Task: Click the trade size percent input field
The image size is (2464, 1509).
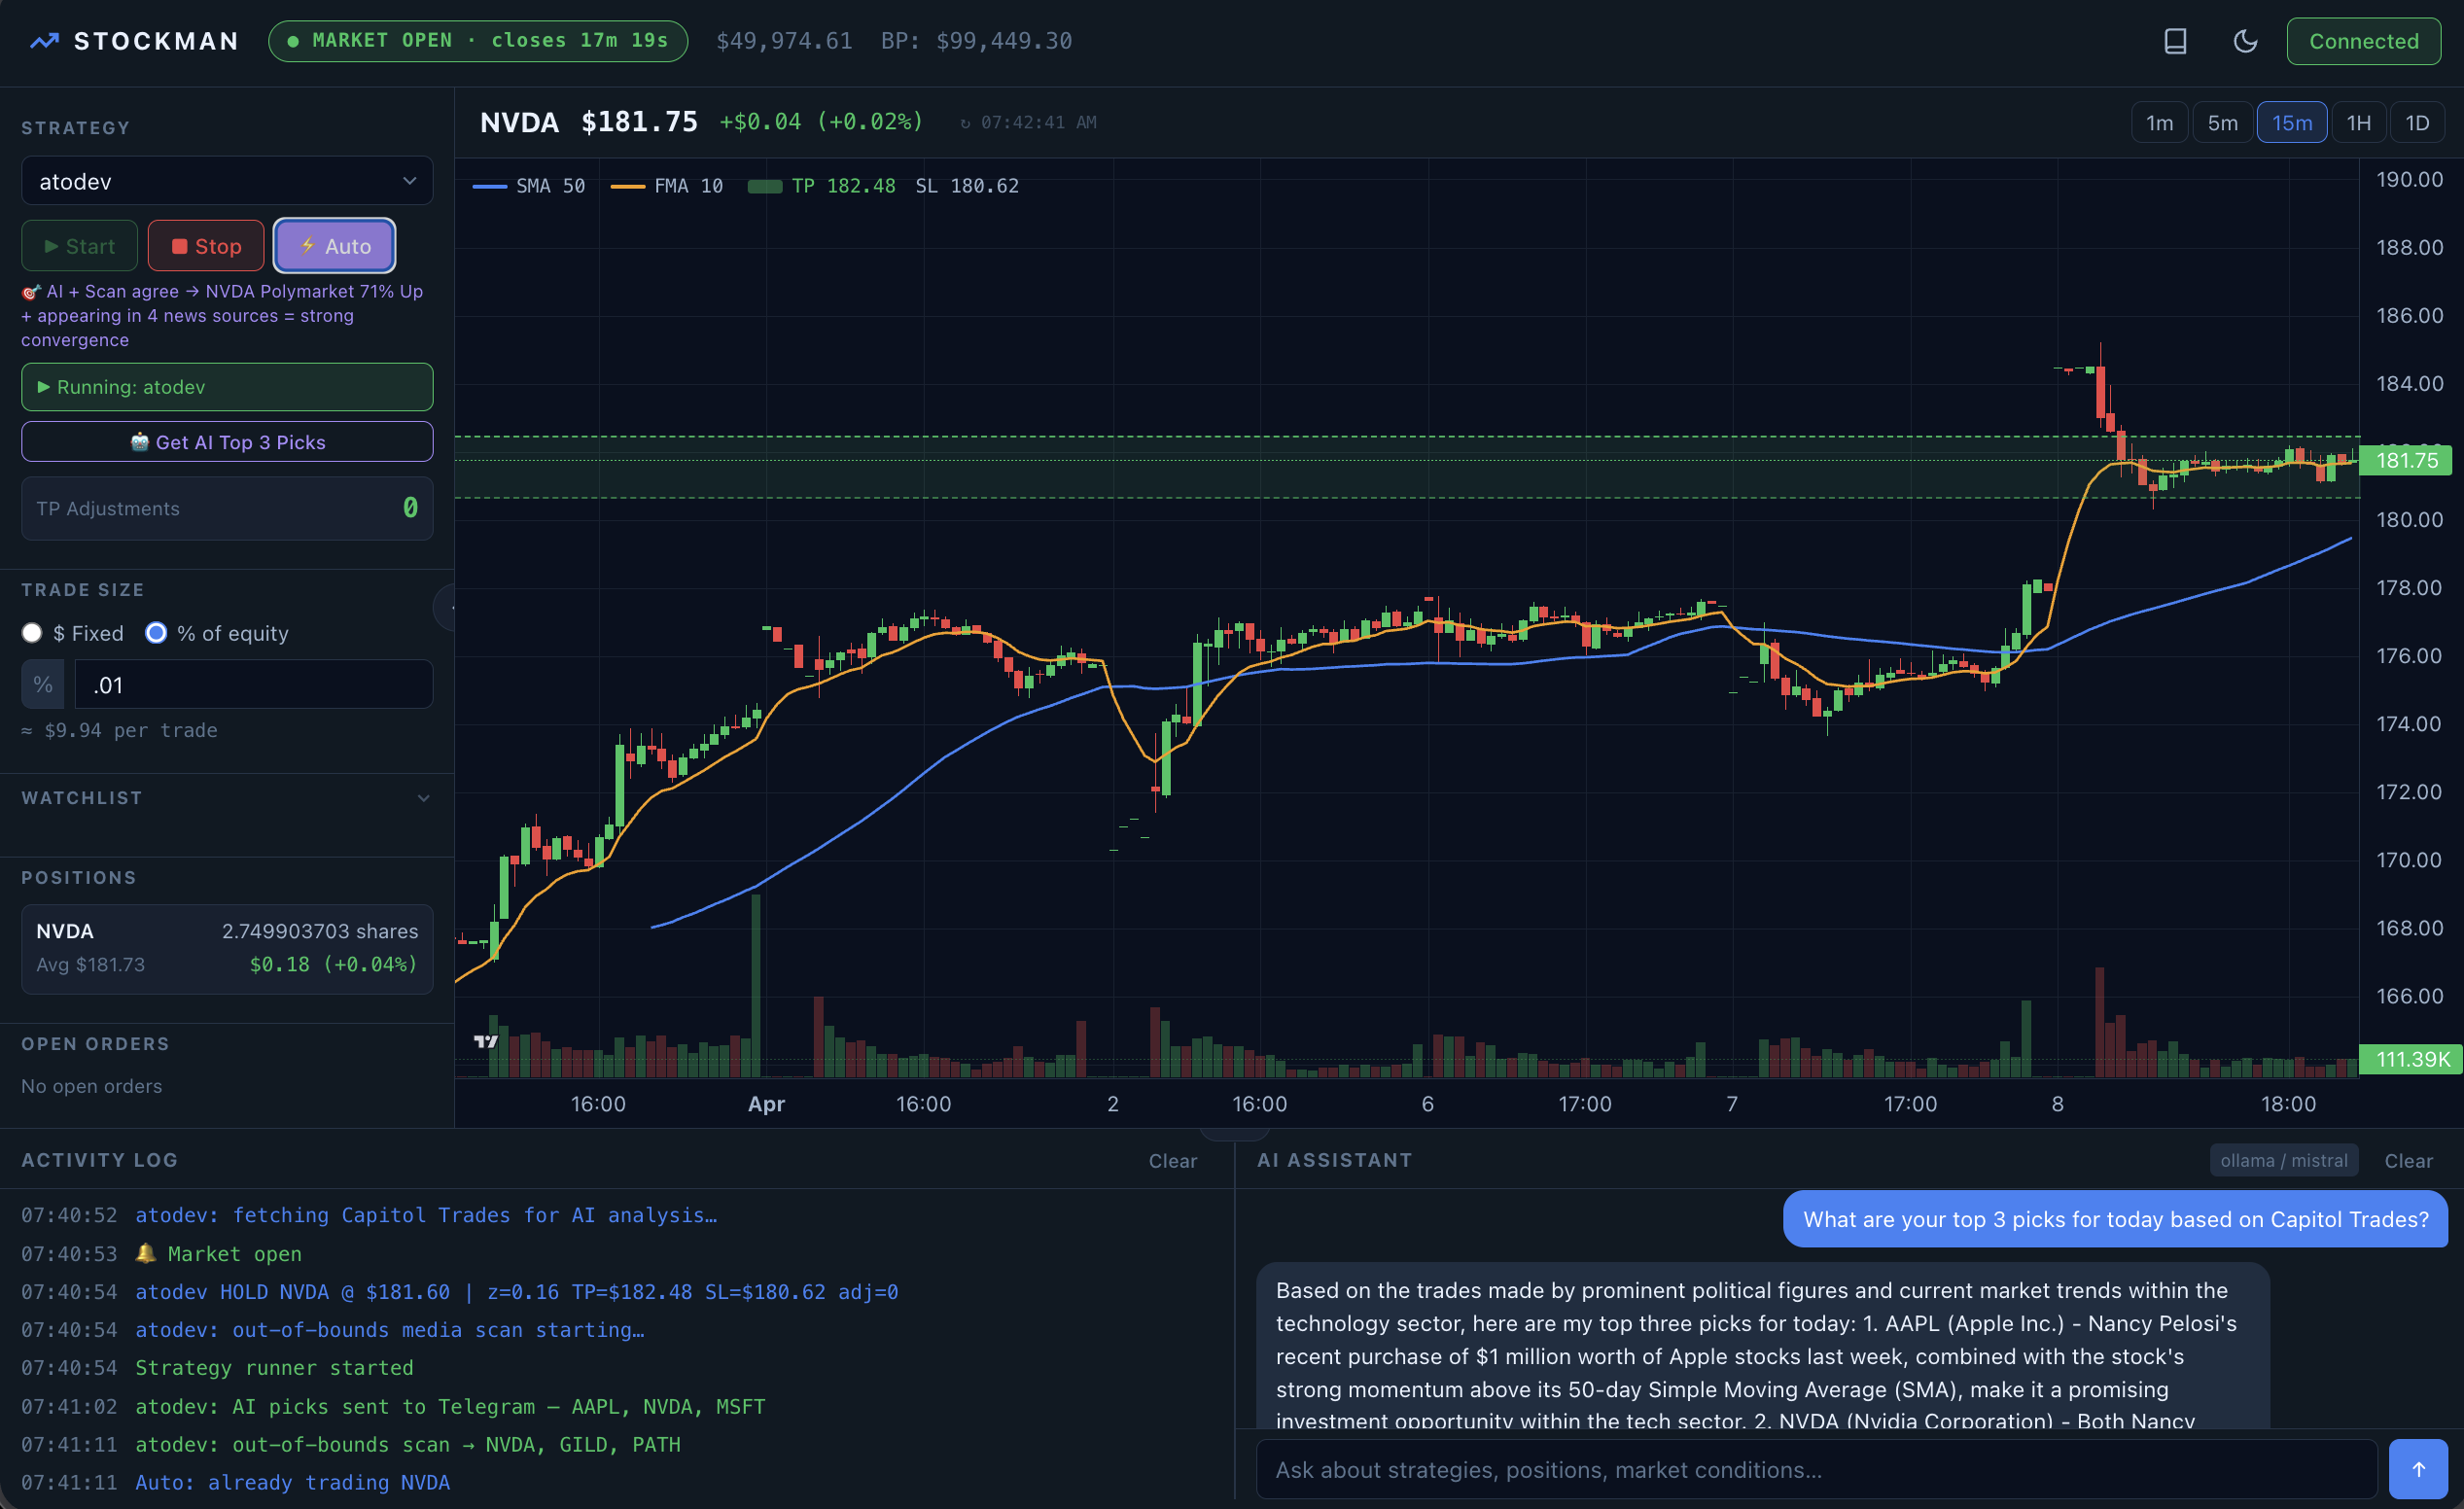Action: (253, 685)
